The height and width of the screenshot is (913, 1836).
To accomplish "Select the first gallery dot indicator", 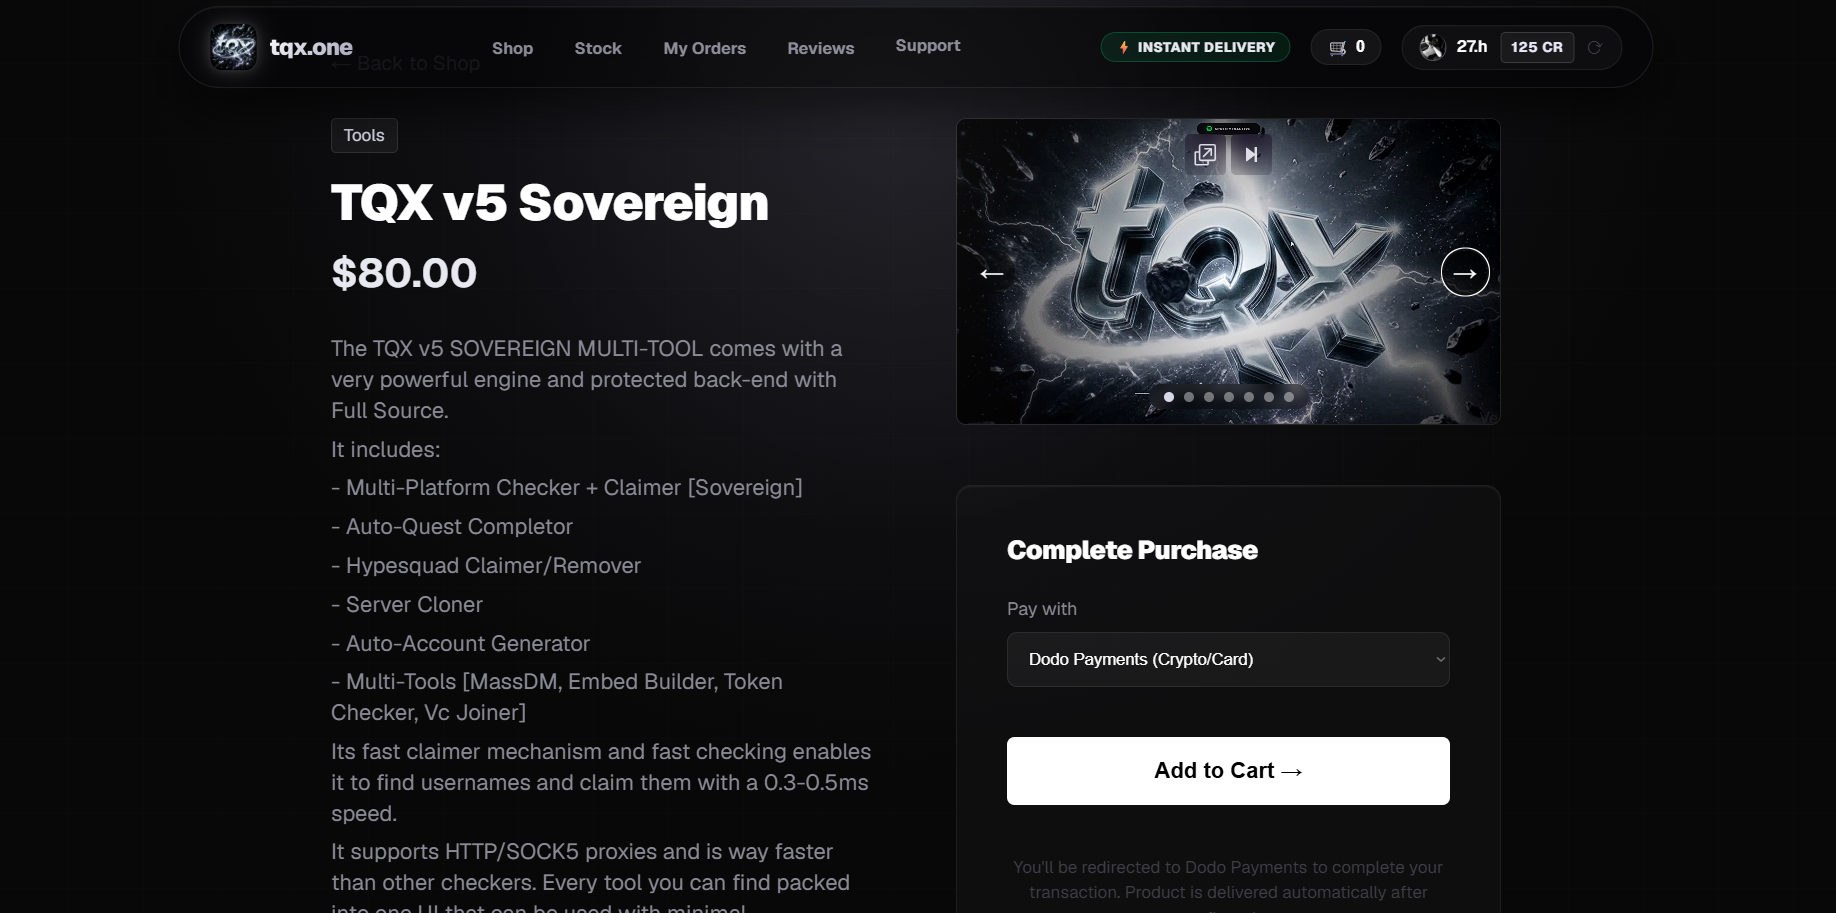I will [1169, 397].
